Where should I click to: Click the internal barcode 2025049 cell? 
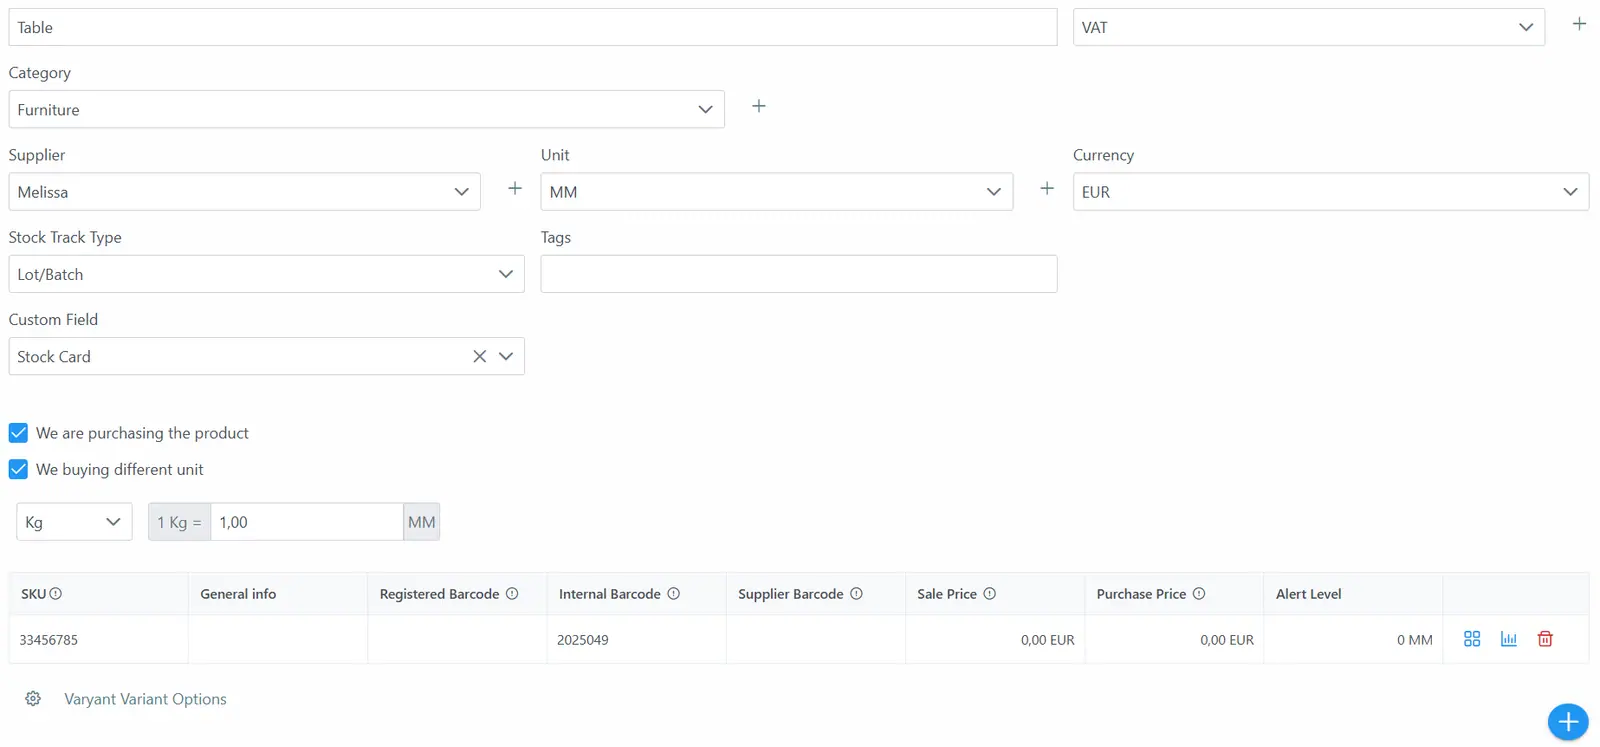[x=636, y=640]
